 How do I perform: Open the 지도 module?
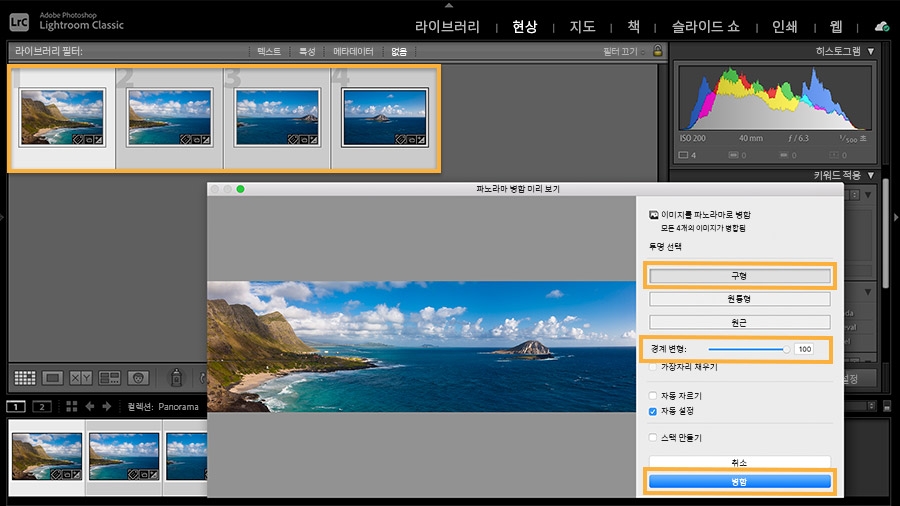pos(582,26)
